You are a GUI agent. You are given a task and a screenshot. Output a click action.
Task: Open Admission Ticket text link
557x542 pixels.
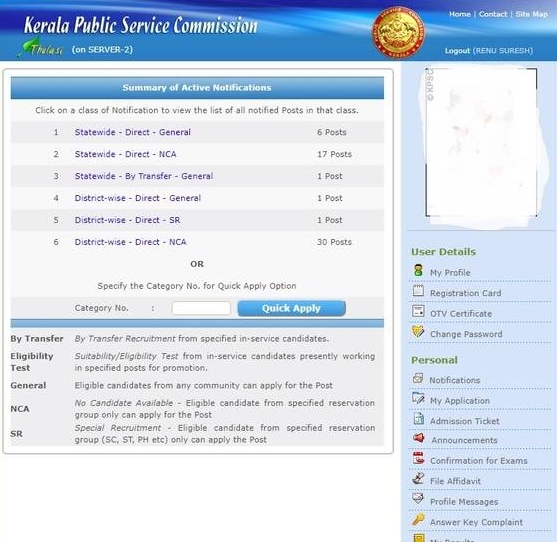point(465,421)
